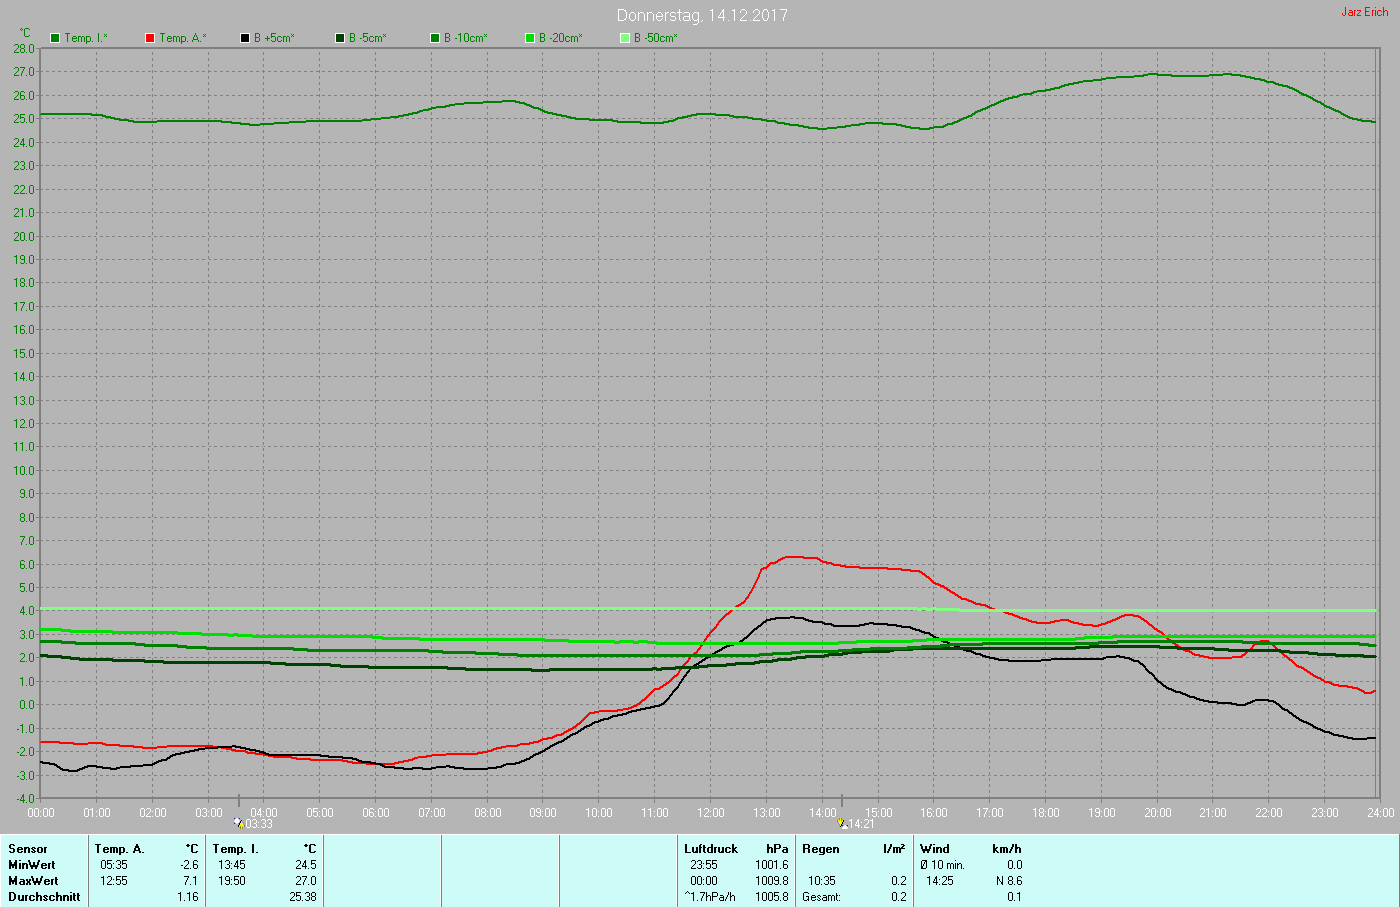Screen dimensions: 1400x907
Task: Click the Jarz Erich link
Action: pyautogui.click(x=1364, y=12)
